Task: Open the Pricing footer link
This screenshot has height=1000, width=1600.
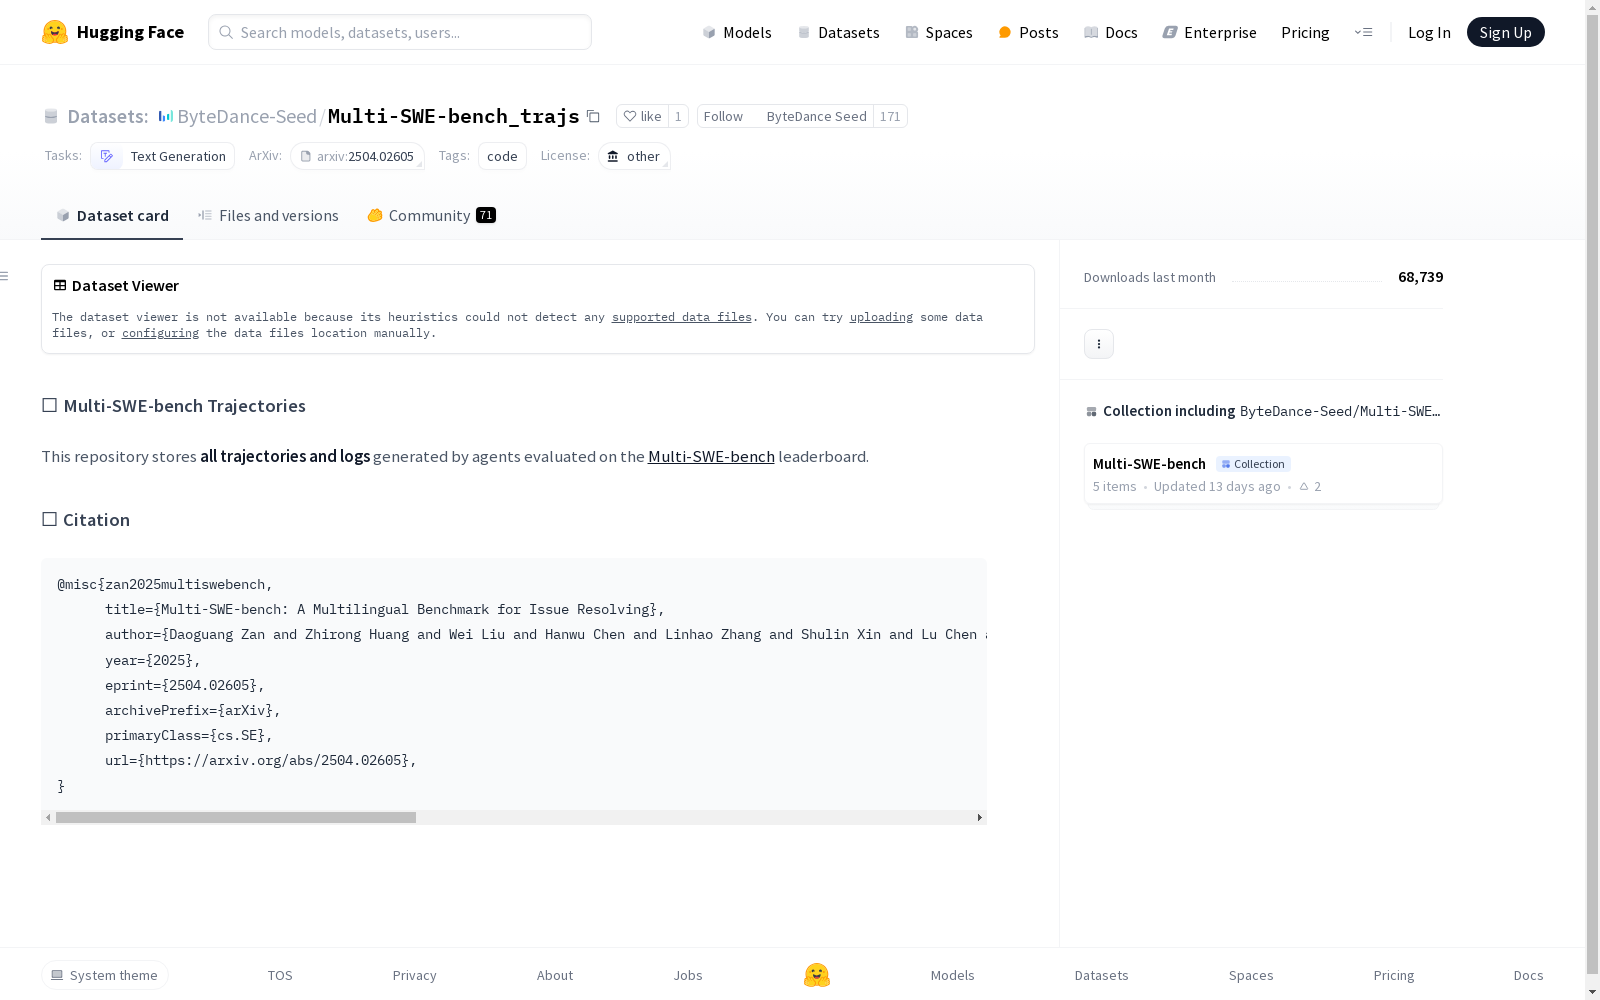Action: tap(1394, 975)
